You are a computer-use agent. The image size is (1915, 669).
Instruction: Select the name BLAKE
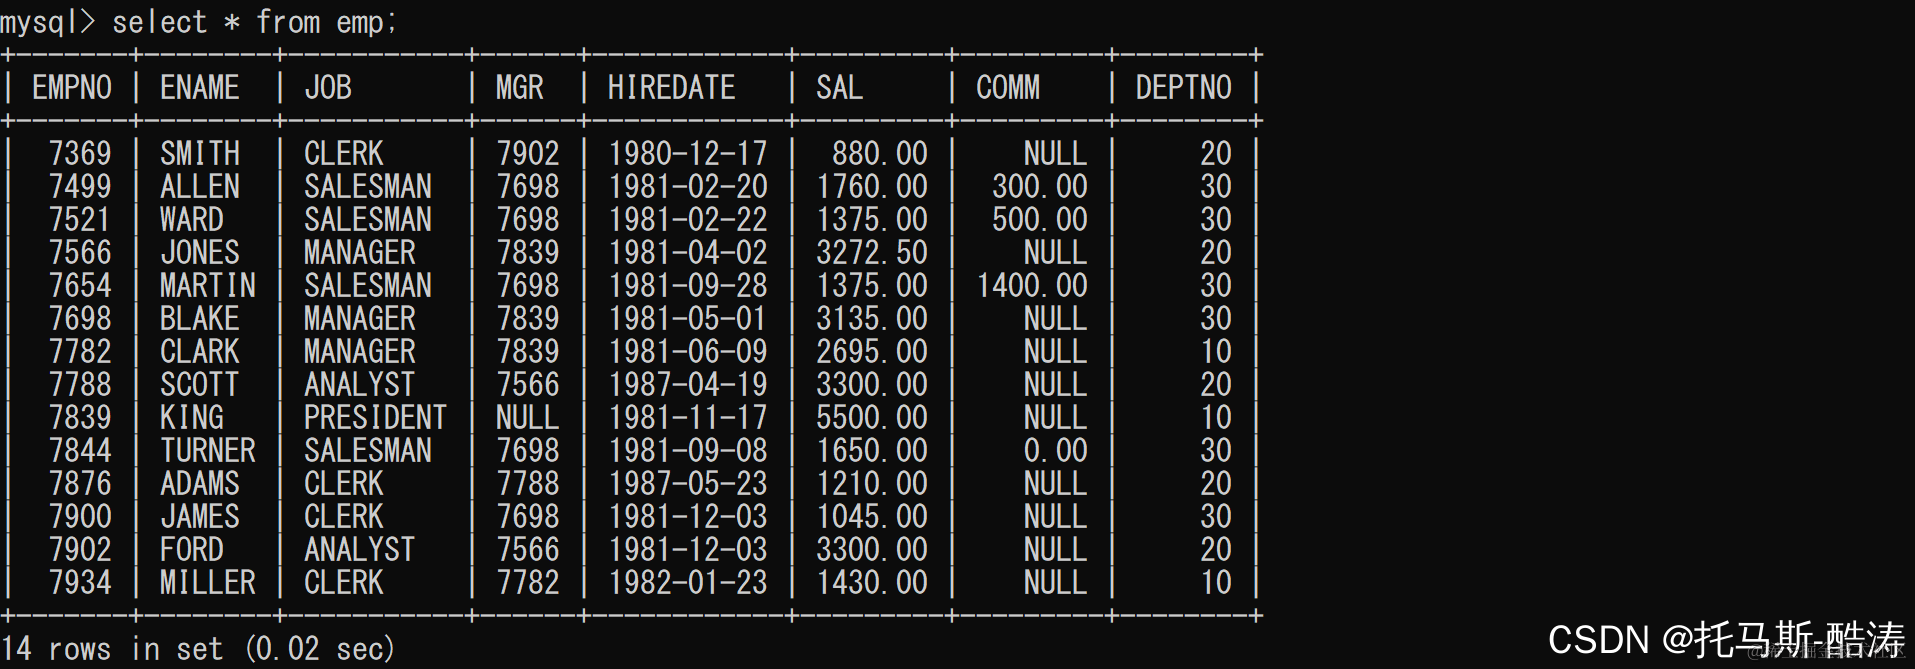pyautogui.click(x=200, y=319)
